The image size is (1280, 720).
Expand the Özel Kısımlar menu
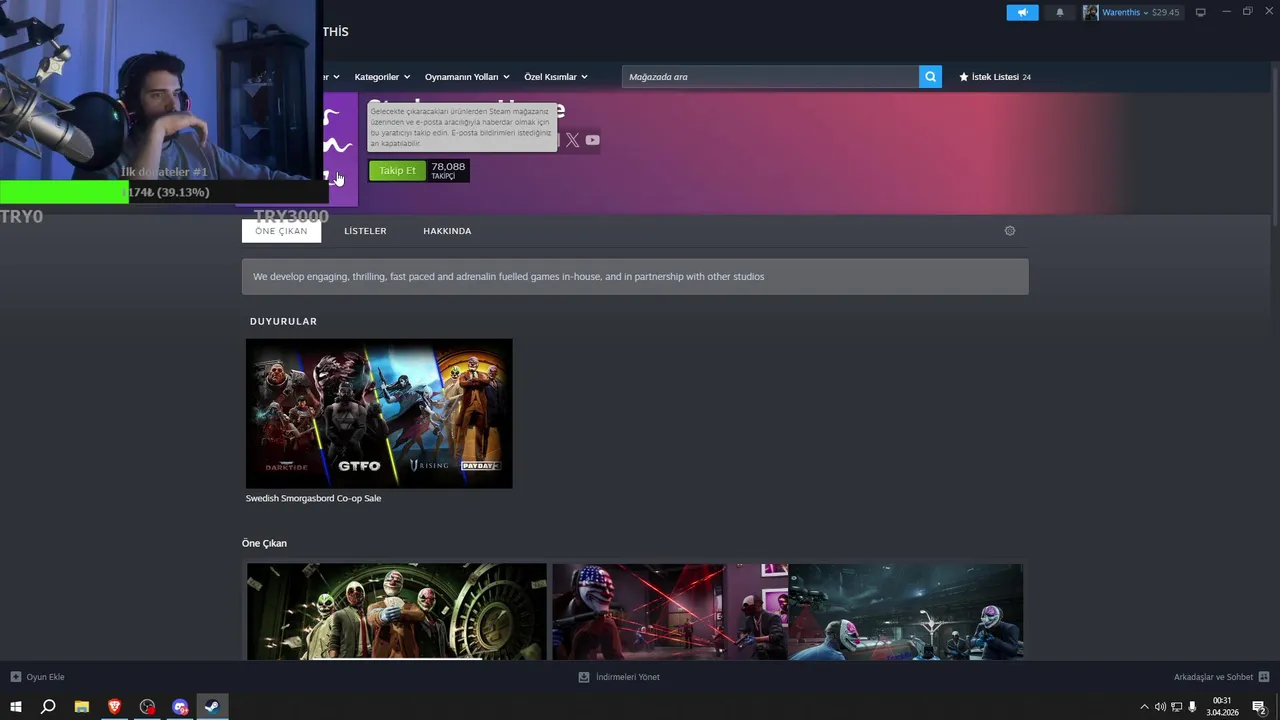(x=556, y=77)
